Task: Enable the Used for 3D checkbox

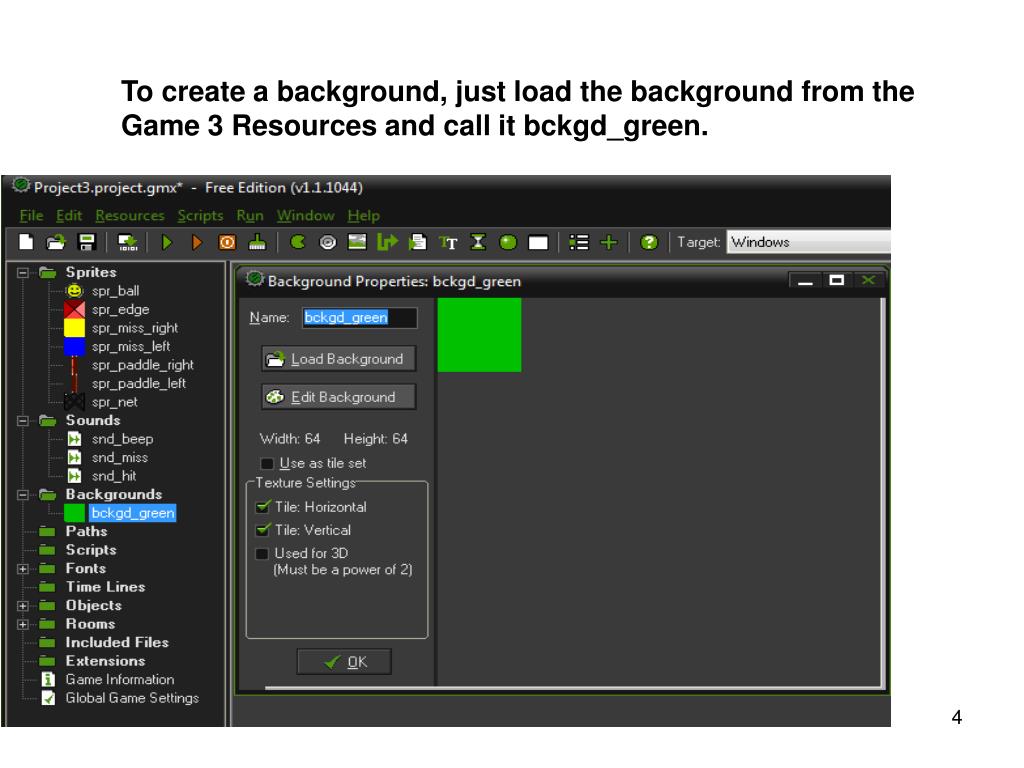Action: point(262,554)
